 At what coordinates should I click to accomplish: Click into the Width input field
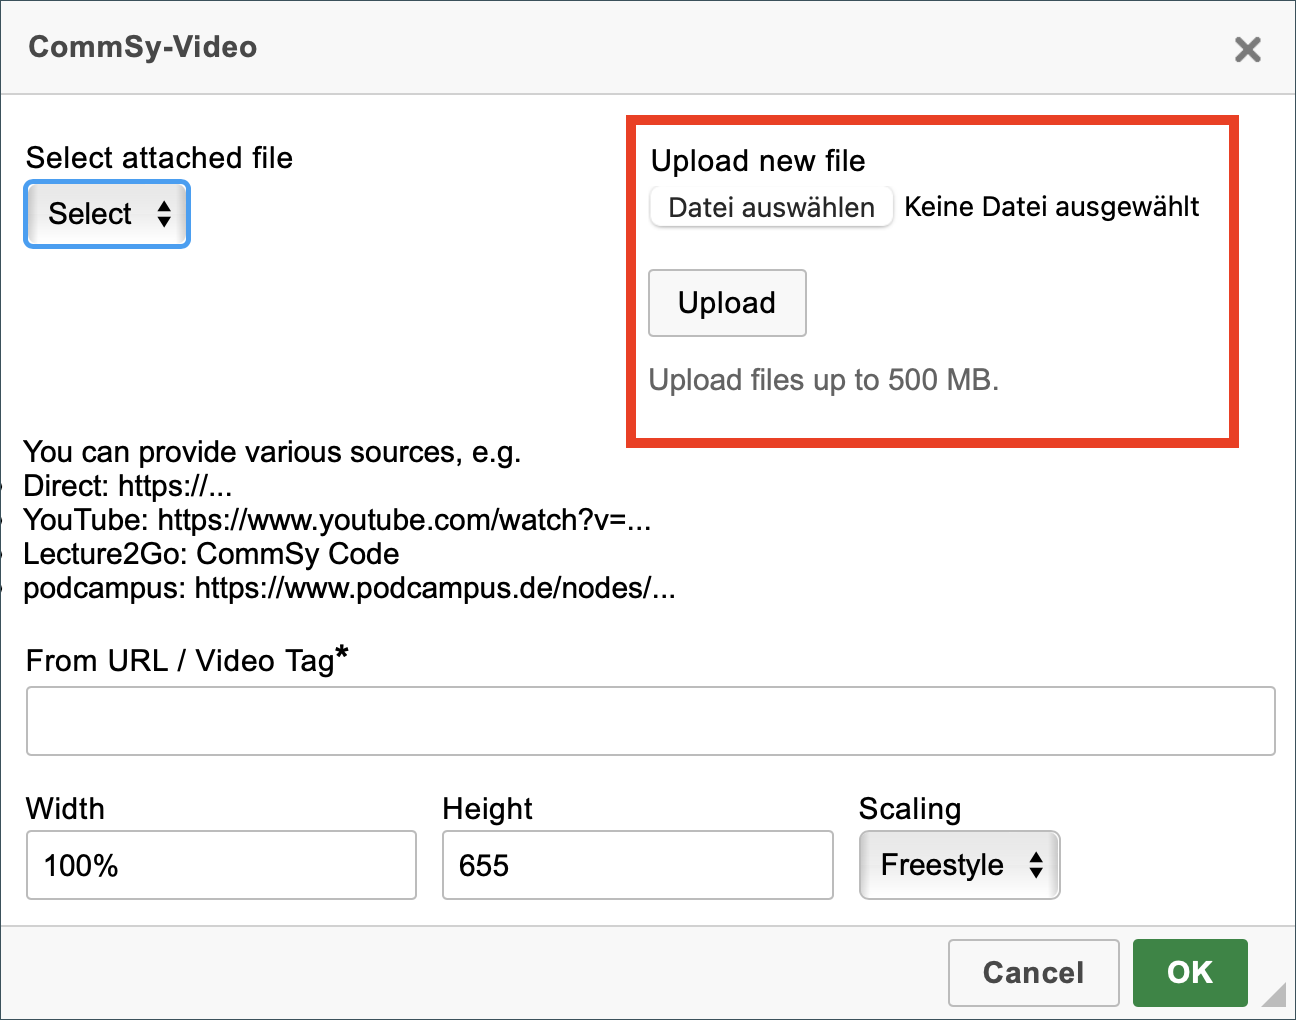point(221,865)
